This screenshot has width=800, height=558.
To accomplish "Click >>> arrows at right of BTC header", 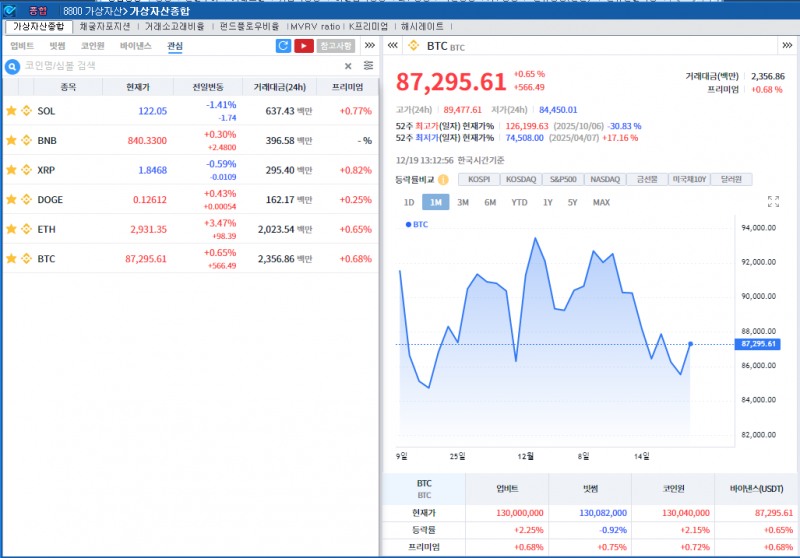I will coord(787,46).
